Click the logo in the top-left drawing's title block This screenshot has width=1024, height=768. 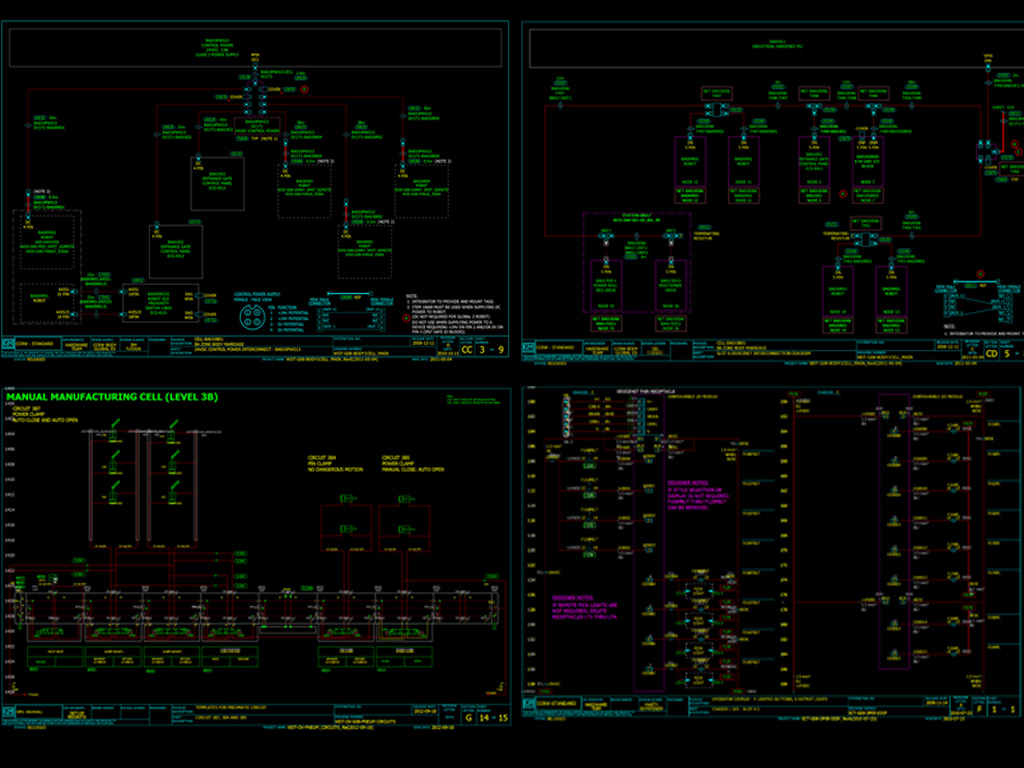10,346
